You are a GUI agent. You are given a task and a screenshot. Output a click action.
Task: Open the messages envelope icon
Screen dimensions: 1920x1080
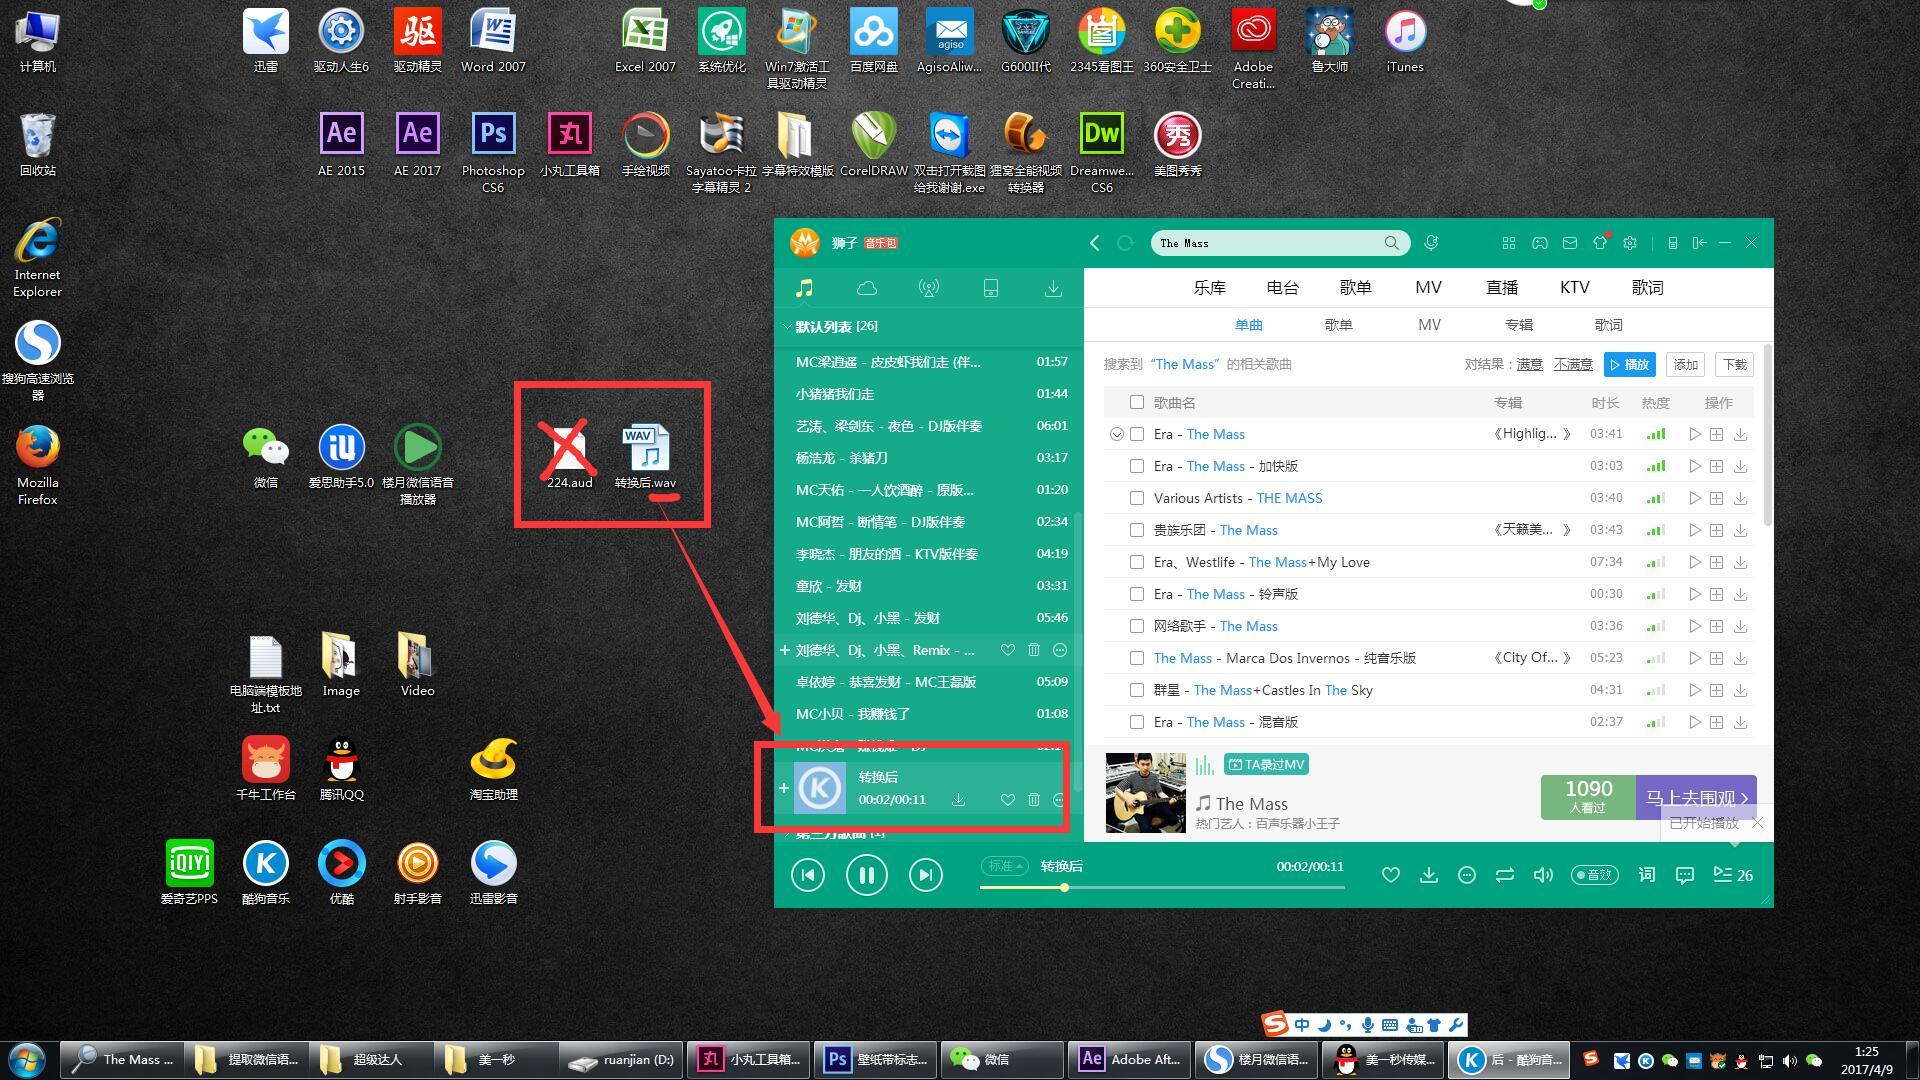click(x=1570, y=243)
